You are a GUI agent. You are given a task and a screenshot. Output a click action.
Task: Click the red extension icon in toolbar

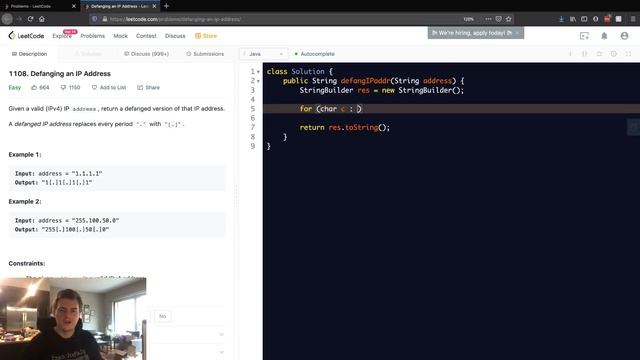(x=607, y=19)
